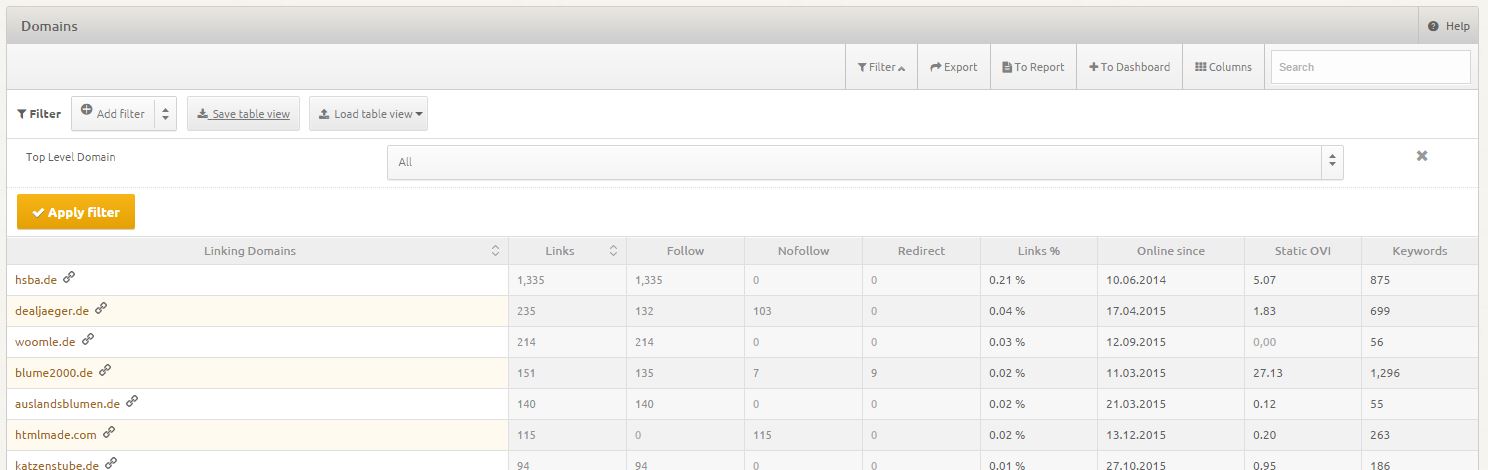Open Load table view dropdown
1488x470 pixels.
tap(369, 114)
